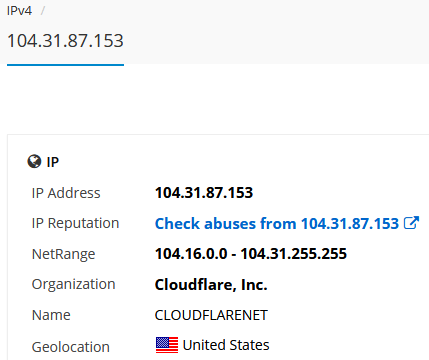
Task: Click the Geolocation field label
Action: (x=71, y=347)
